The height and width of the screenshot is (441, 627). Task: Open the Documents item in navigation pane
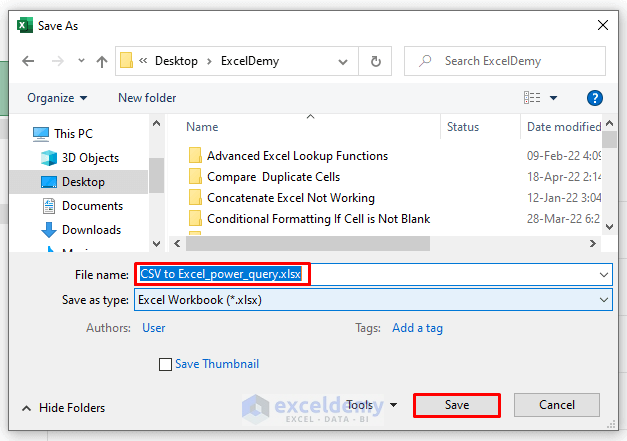[x=92, y=206]
